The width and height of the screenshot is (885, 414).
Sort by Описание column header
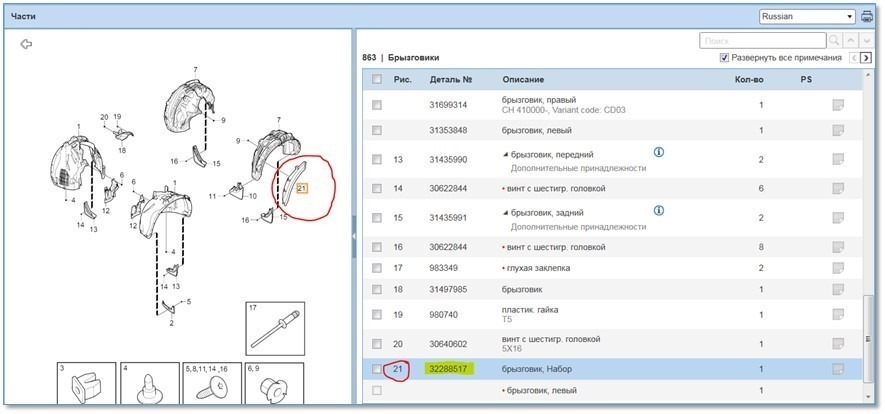(x=523, y=80)
